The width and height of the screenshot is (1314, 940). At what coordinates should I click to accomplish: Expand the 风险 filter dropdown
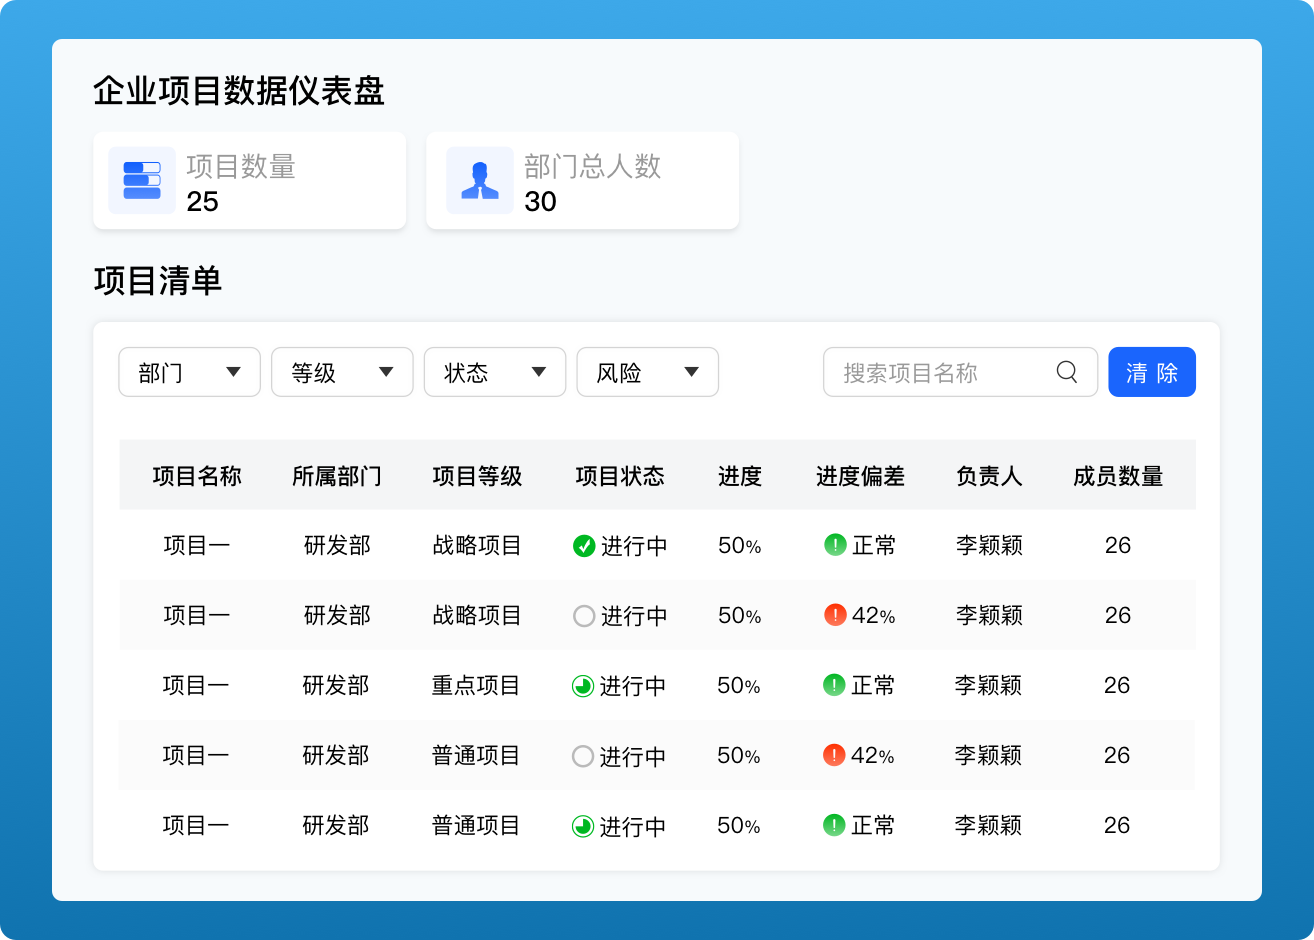[647, 372]
